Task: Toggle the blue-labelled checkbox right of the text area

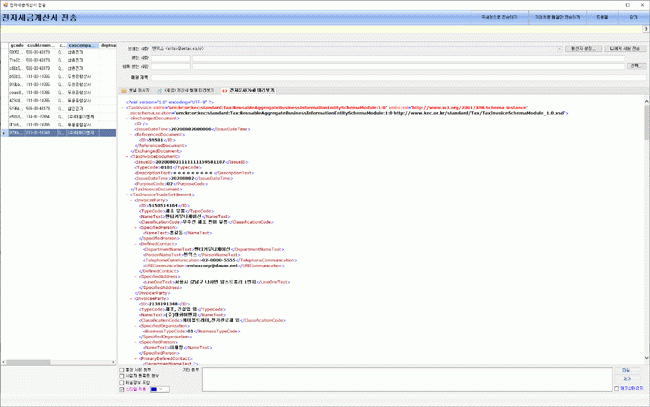Action: (x=616, y=388)
